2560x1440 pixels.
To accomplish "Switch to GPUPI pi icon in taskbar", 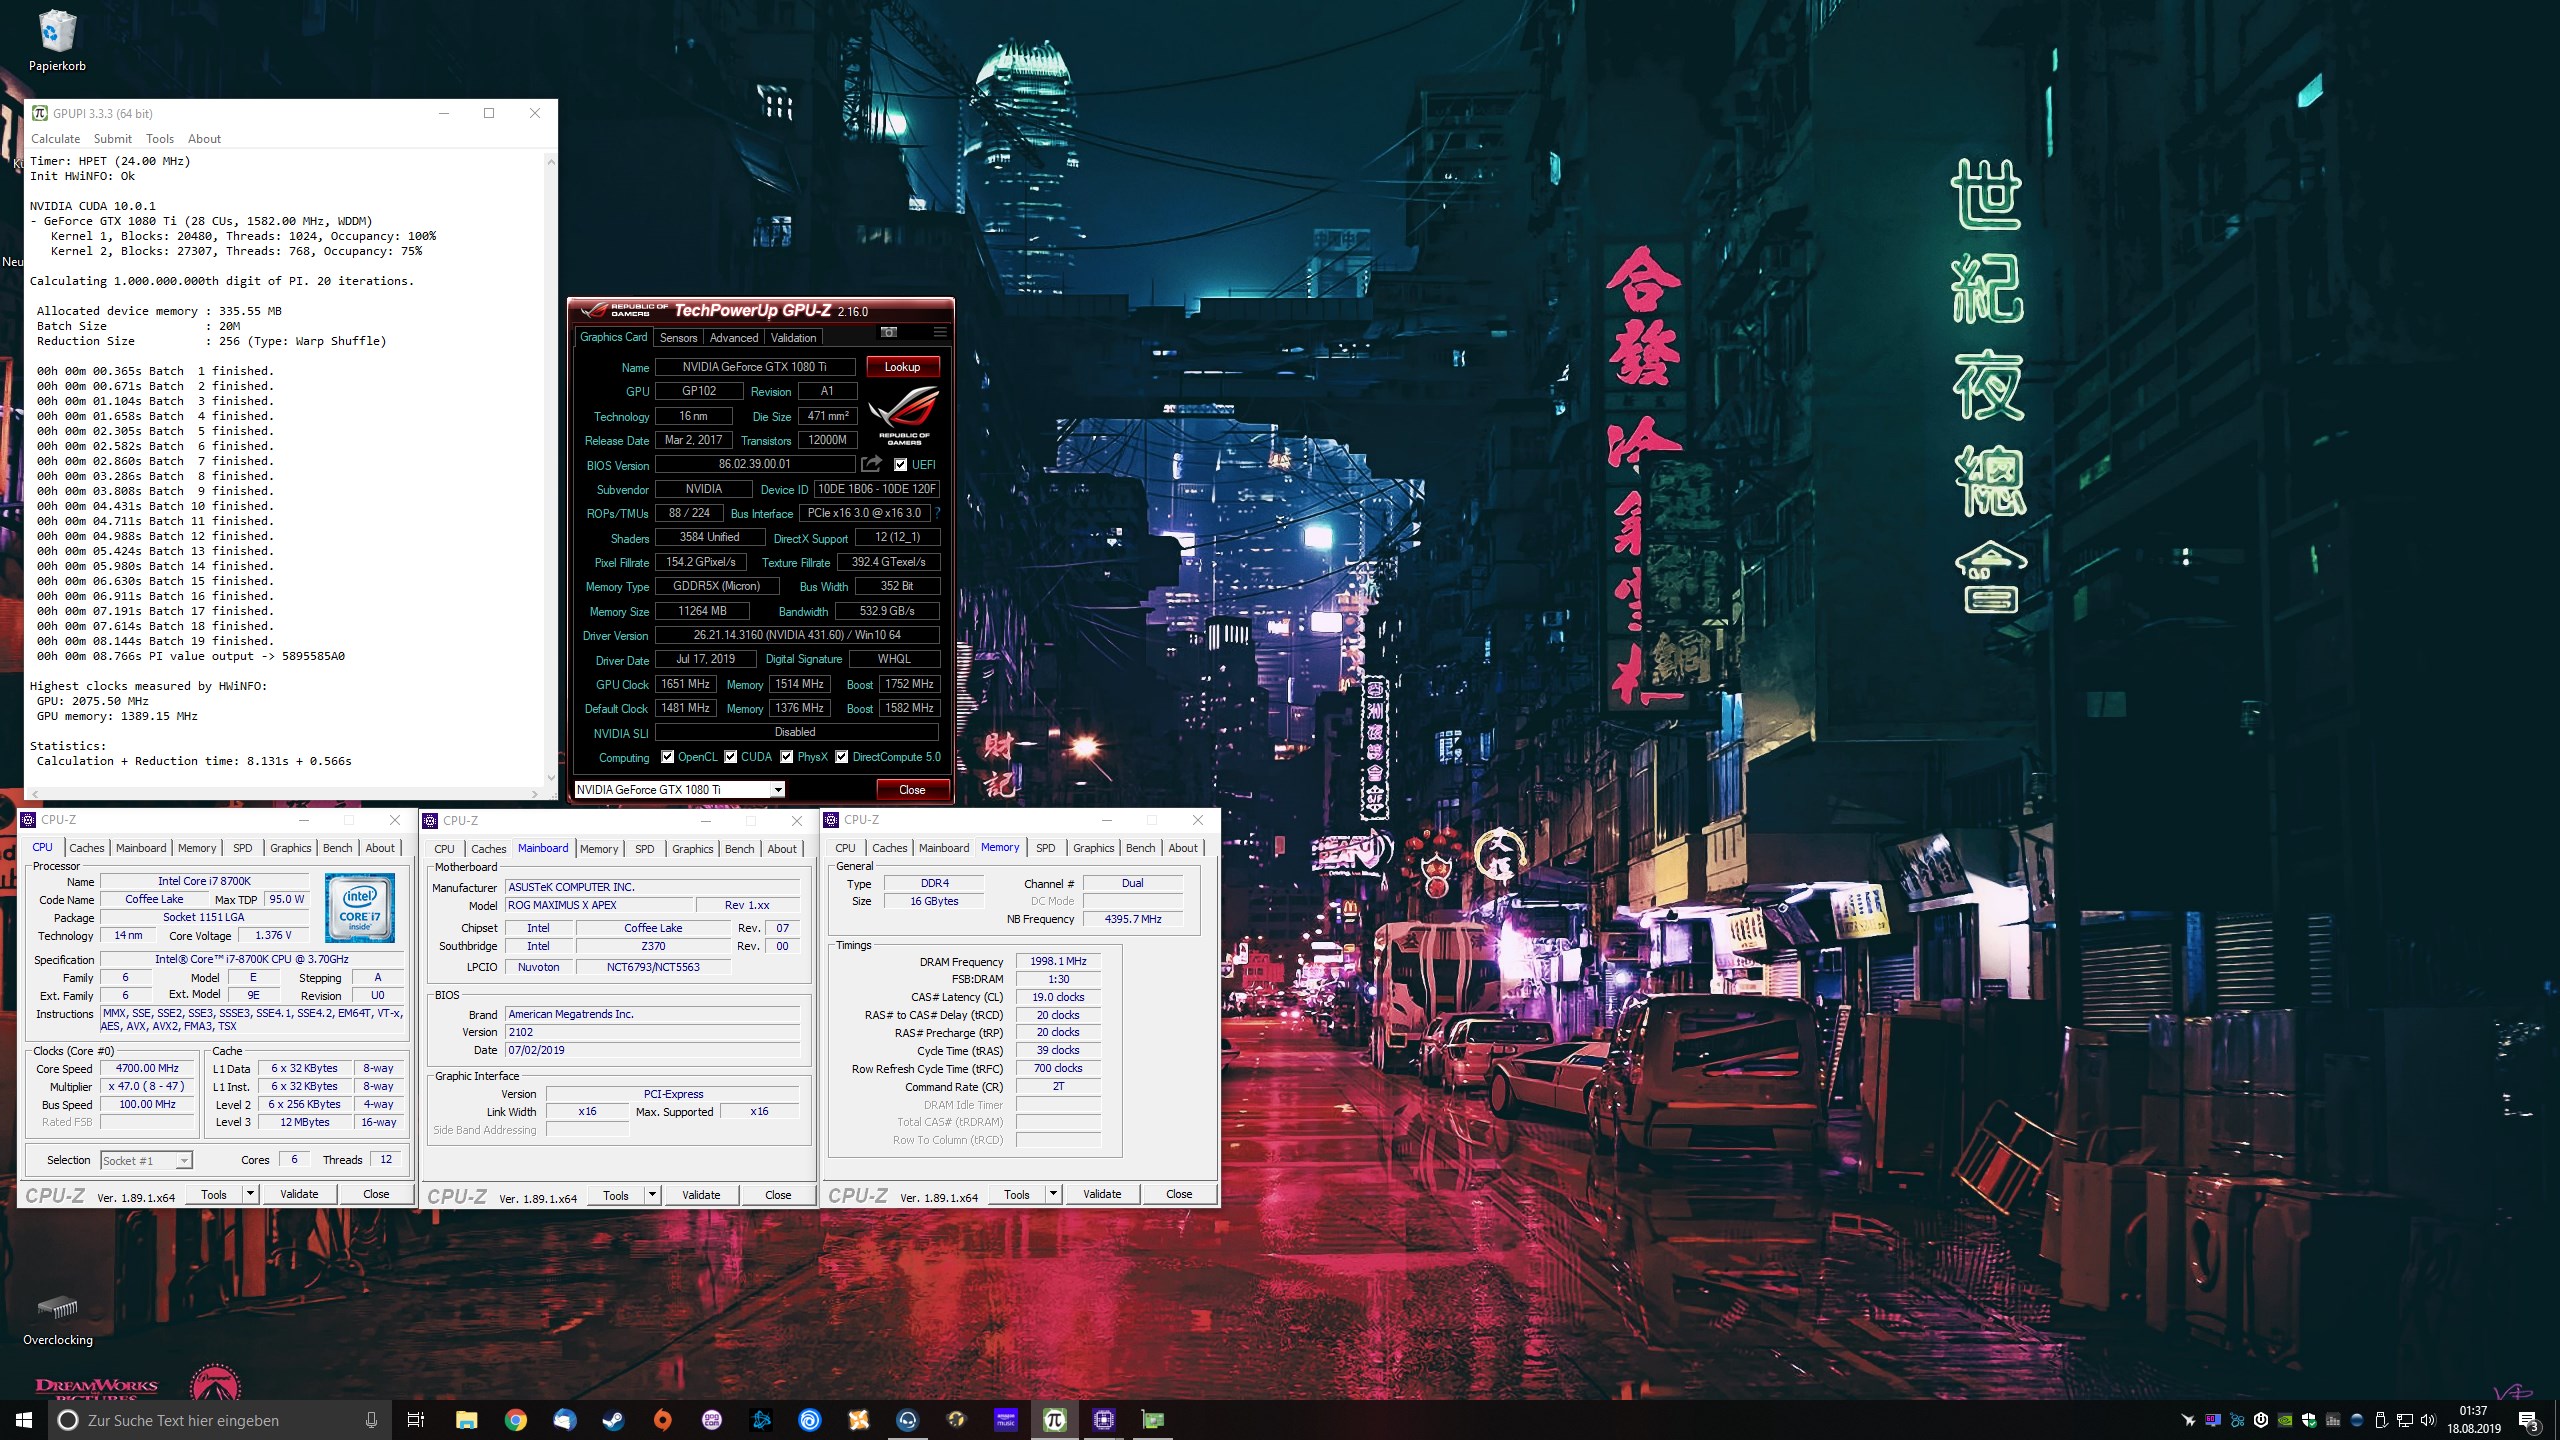I will [x=1054, y=1420].
